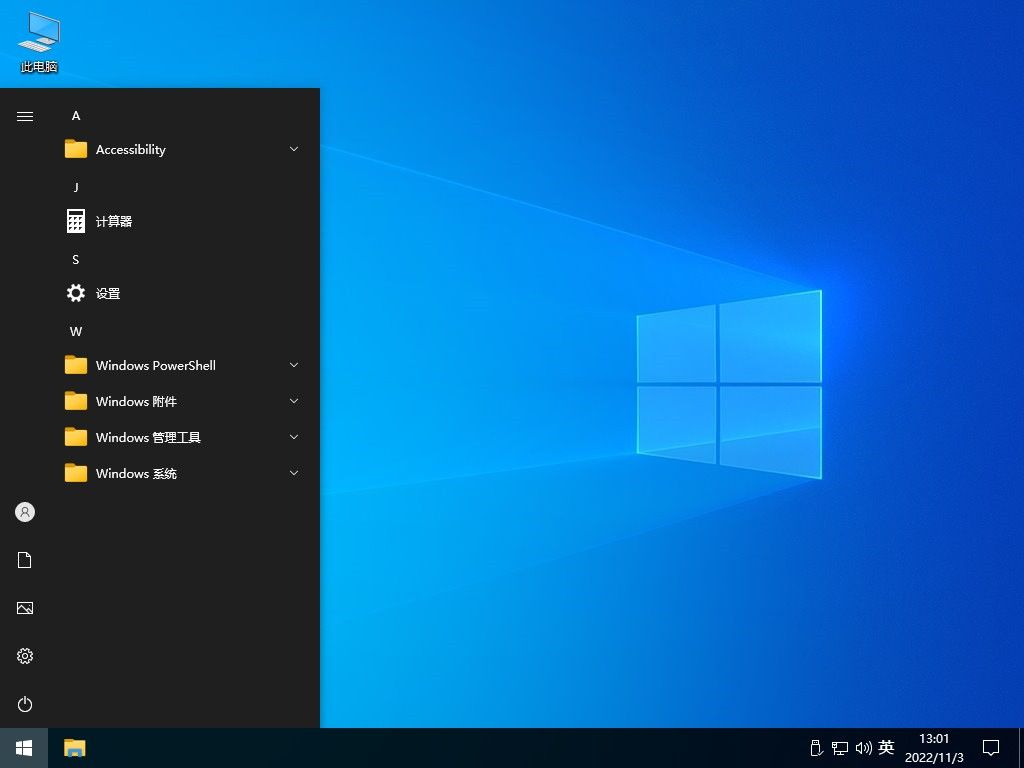This screenshot has height=768, width=1024.
Task: Open the This PC desktop icon
Action: click(39, 42)
